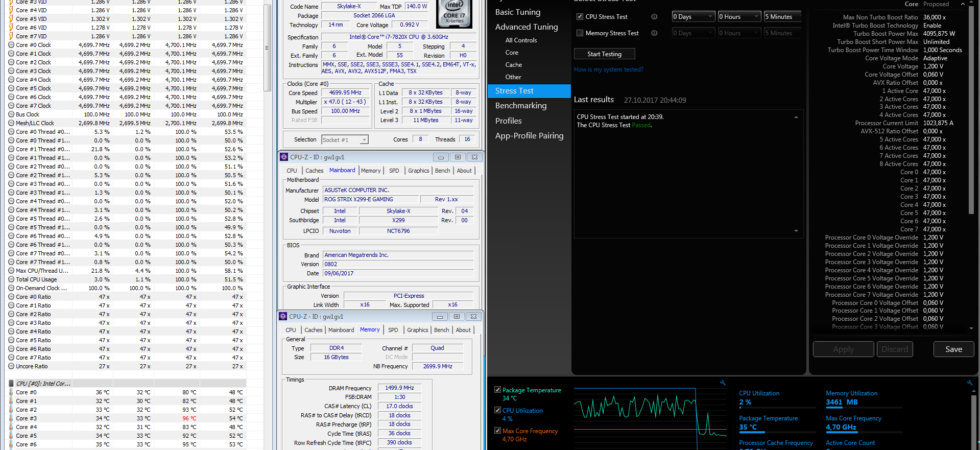Click the icon of the Uncore Ratio row
Image resolution: width=980 pixels, height=450 pixels.
point(11,366)
